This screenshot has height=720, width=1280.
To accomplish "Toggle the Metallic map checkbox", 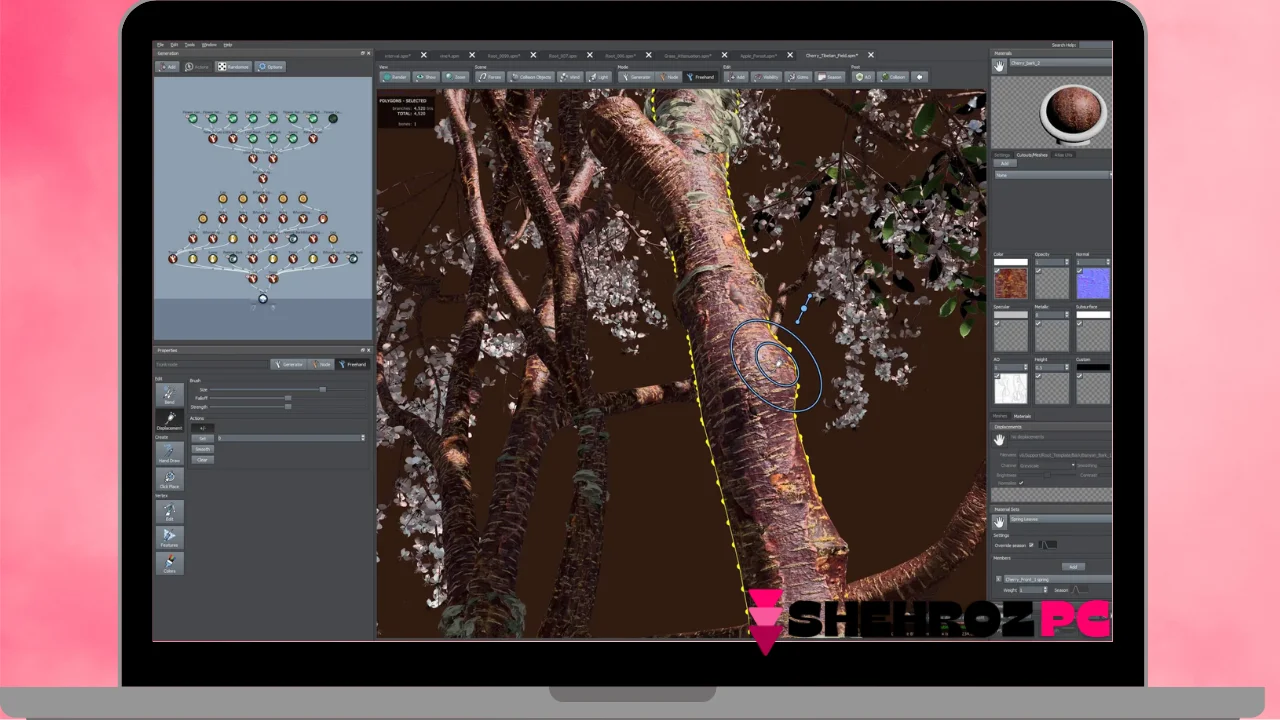I will pos(1038,323).
